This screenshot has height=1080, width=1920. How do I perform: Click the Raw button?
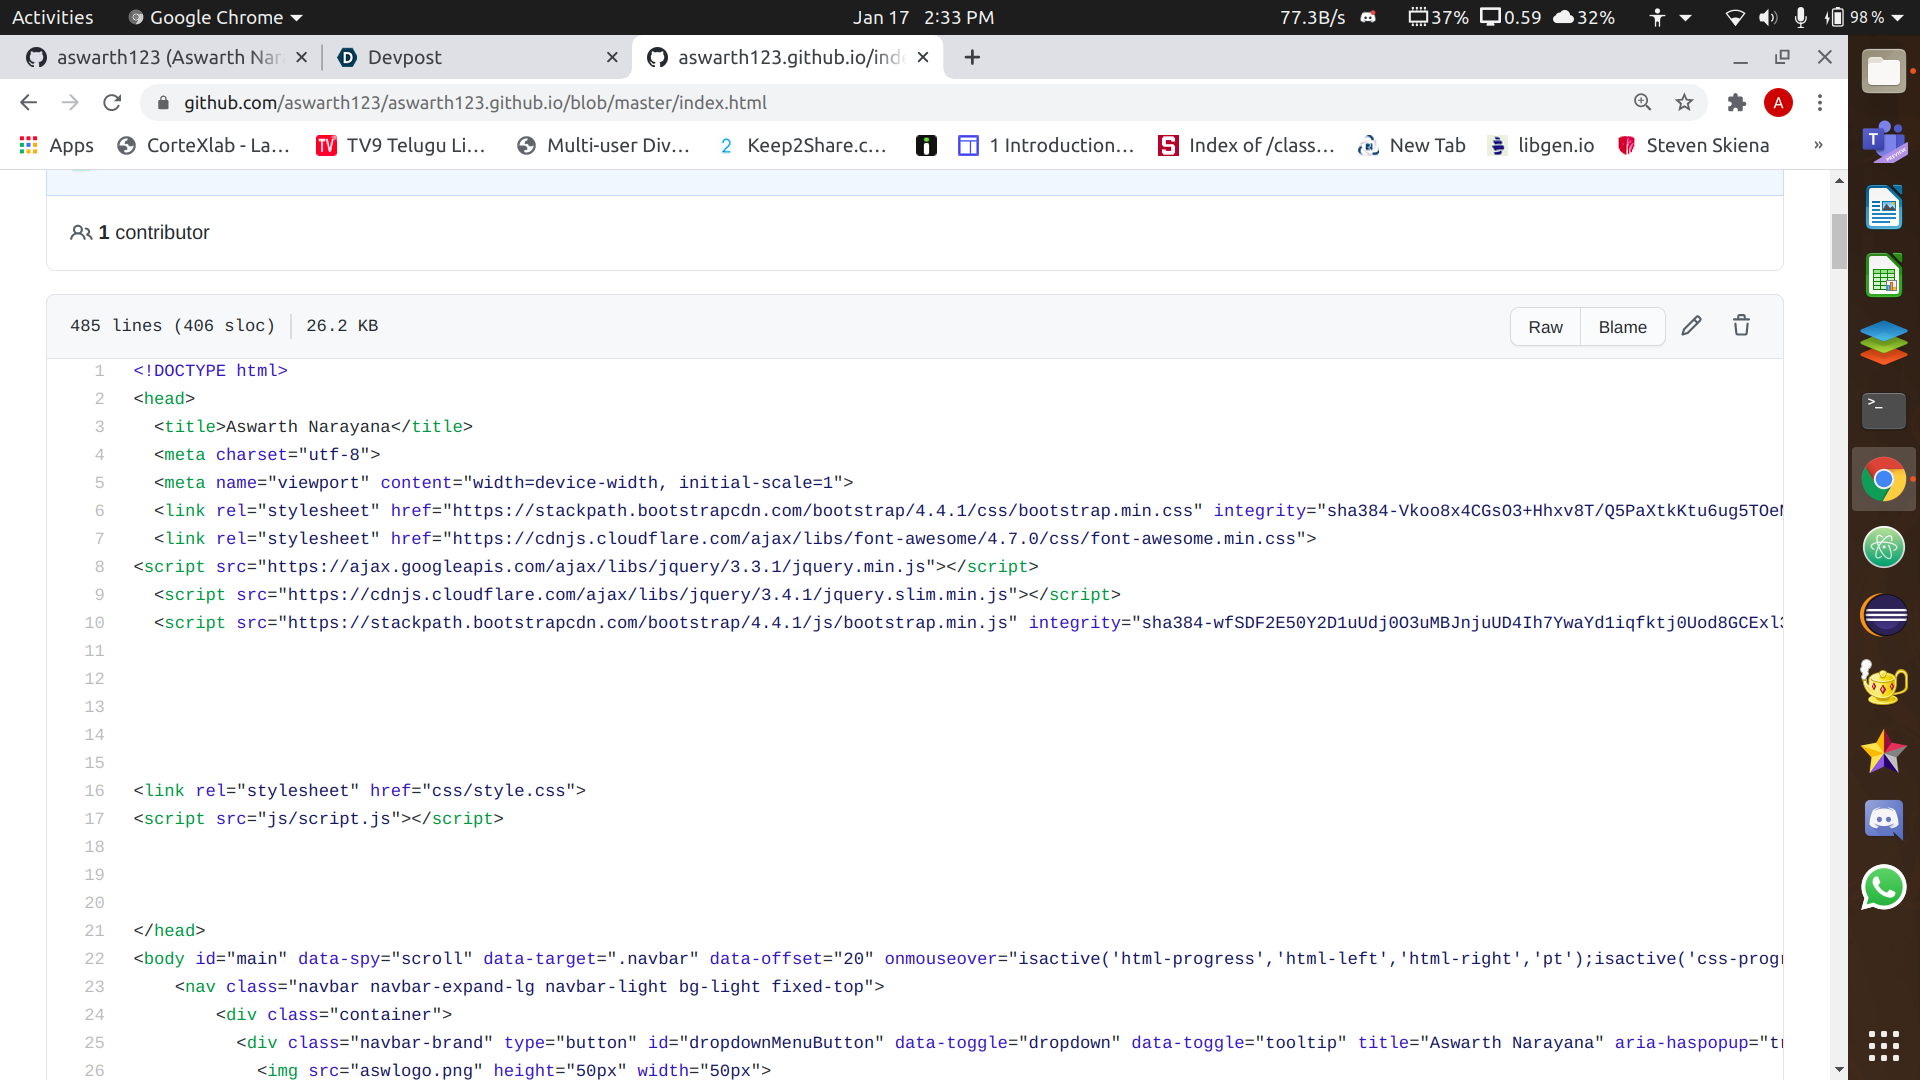1545,327
